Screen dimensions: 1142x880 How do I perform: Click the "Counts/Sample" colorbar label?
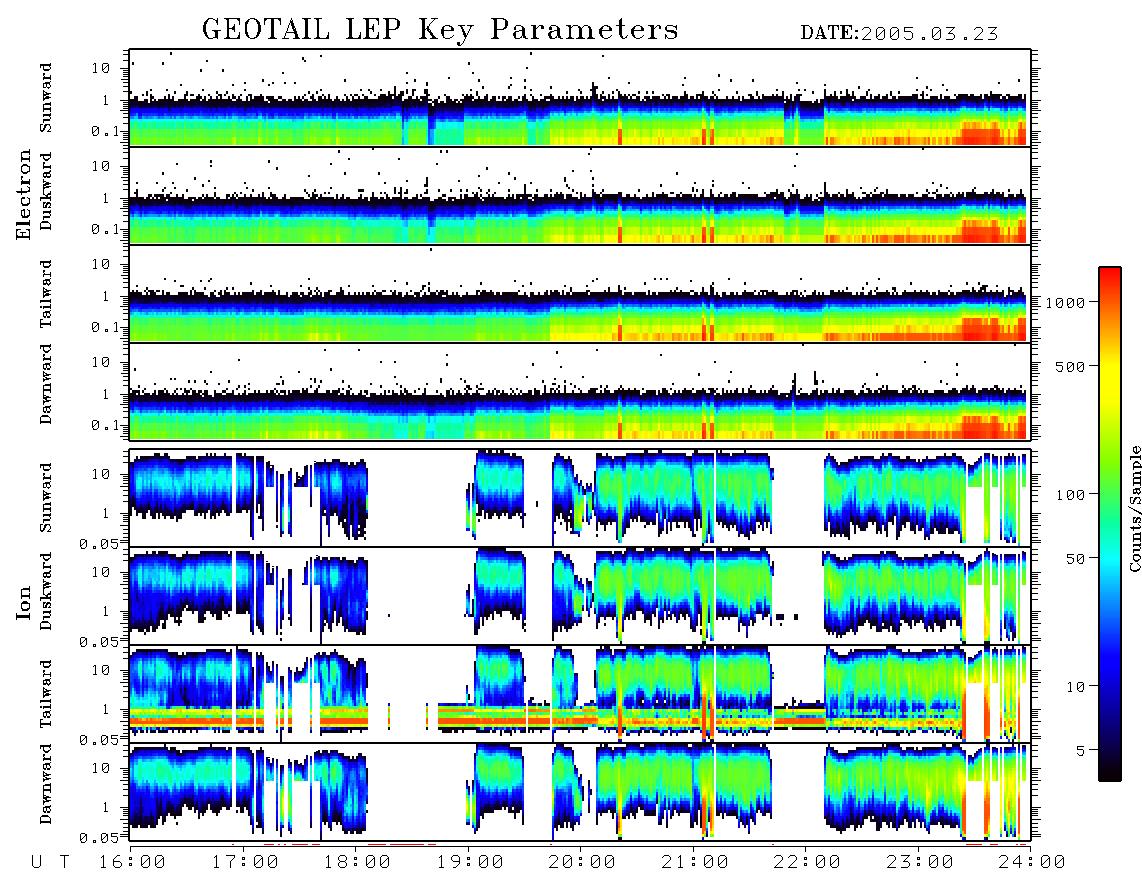coord(1134,509)
